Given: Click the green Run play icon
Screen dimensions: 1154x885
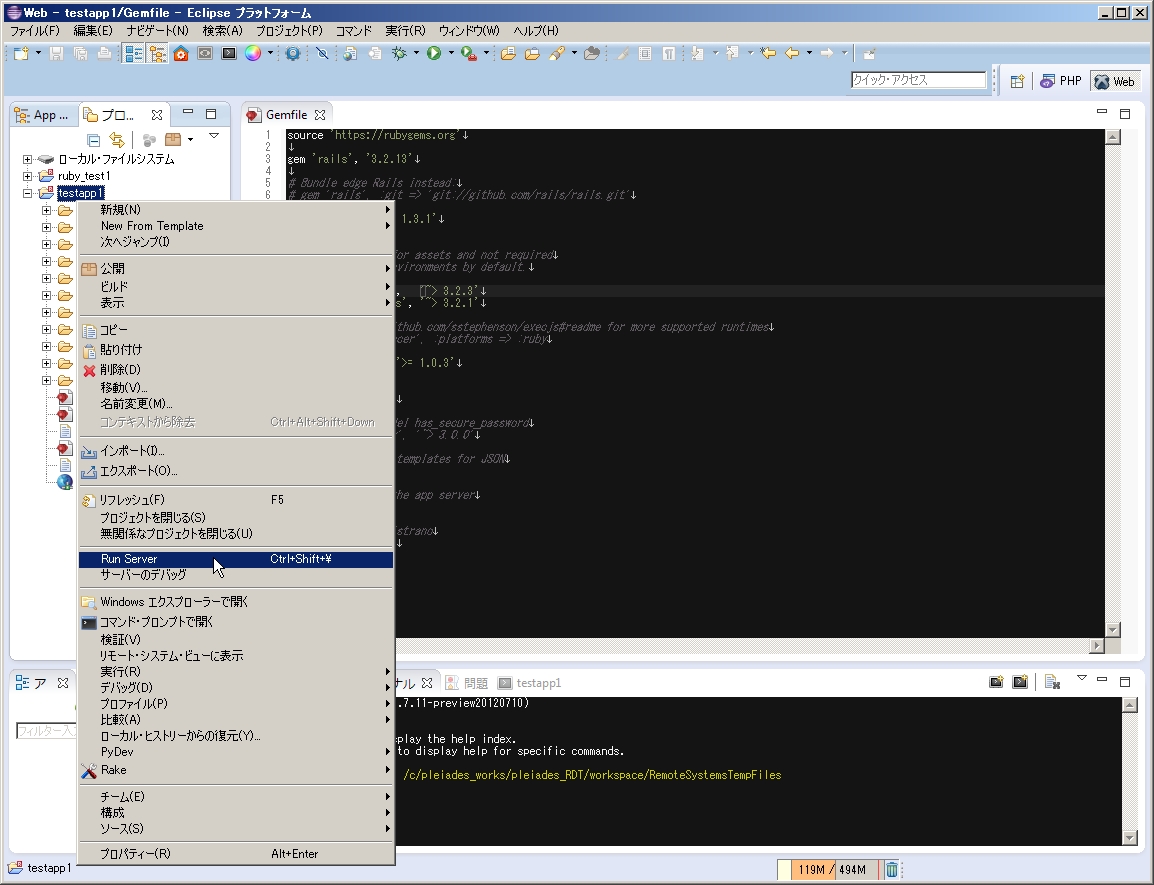Looking at the screenshot, I should (x=433, y=53).
